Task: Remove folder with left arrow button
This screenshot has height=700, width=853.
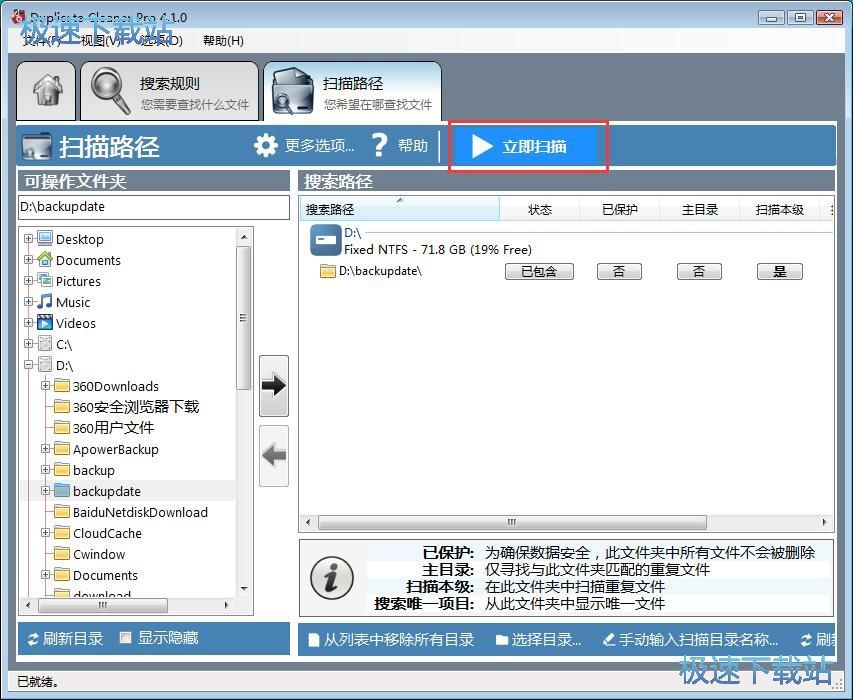Action: [x=274, y=455]
